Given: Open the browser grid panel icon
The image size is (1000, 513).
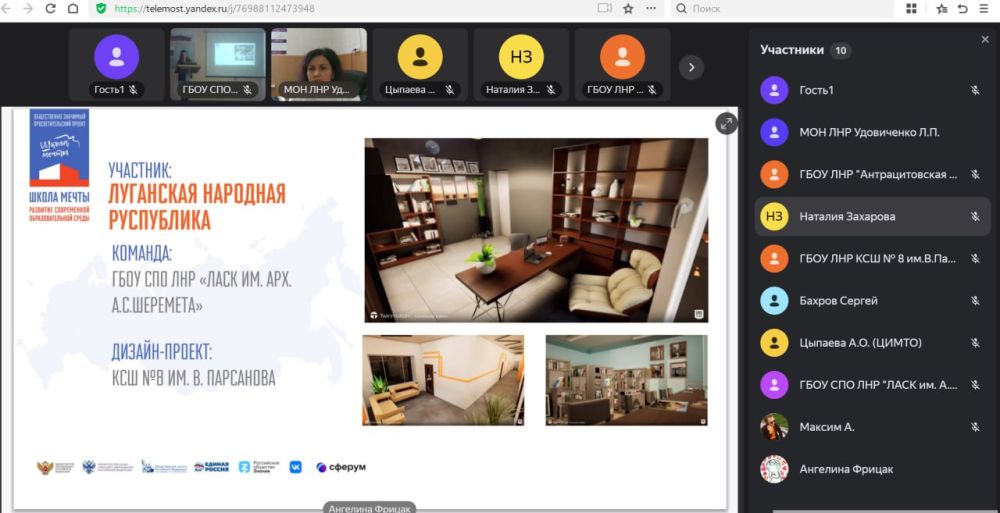Looking at the screenshot, I should (x=911, y=9).
